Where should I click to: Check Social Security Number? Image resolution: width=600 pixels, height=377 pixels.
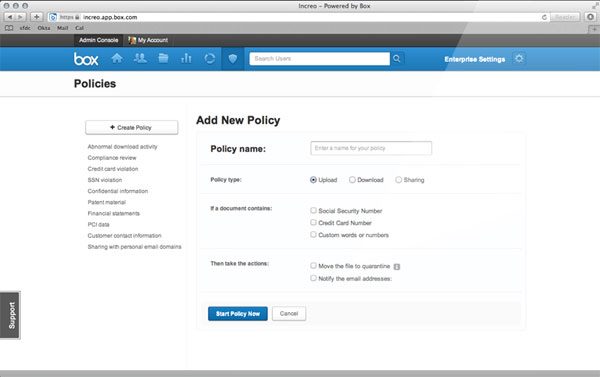coord(313,211)
